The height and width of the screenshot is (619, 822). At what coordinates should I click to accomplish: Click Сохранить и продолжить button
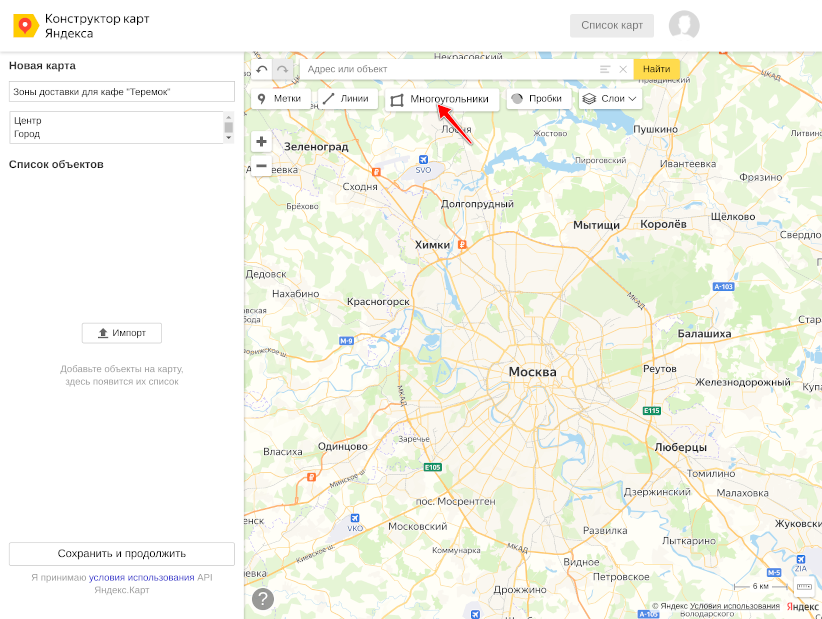[x=122, y=553]
